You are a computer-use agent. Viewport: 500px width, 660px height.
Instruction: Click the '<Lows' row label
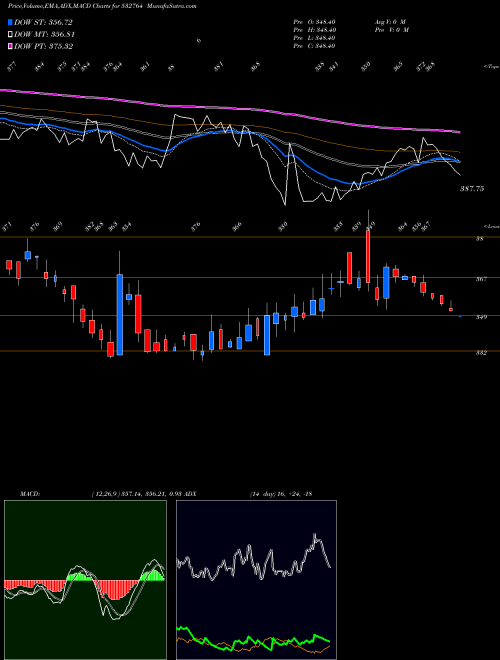click(x=491, y=226)
